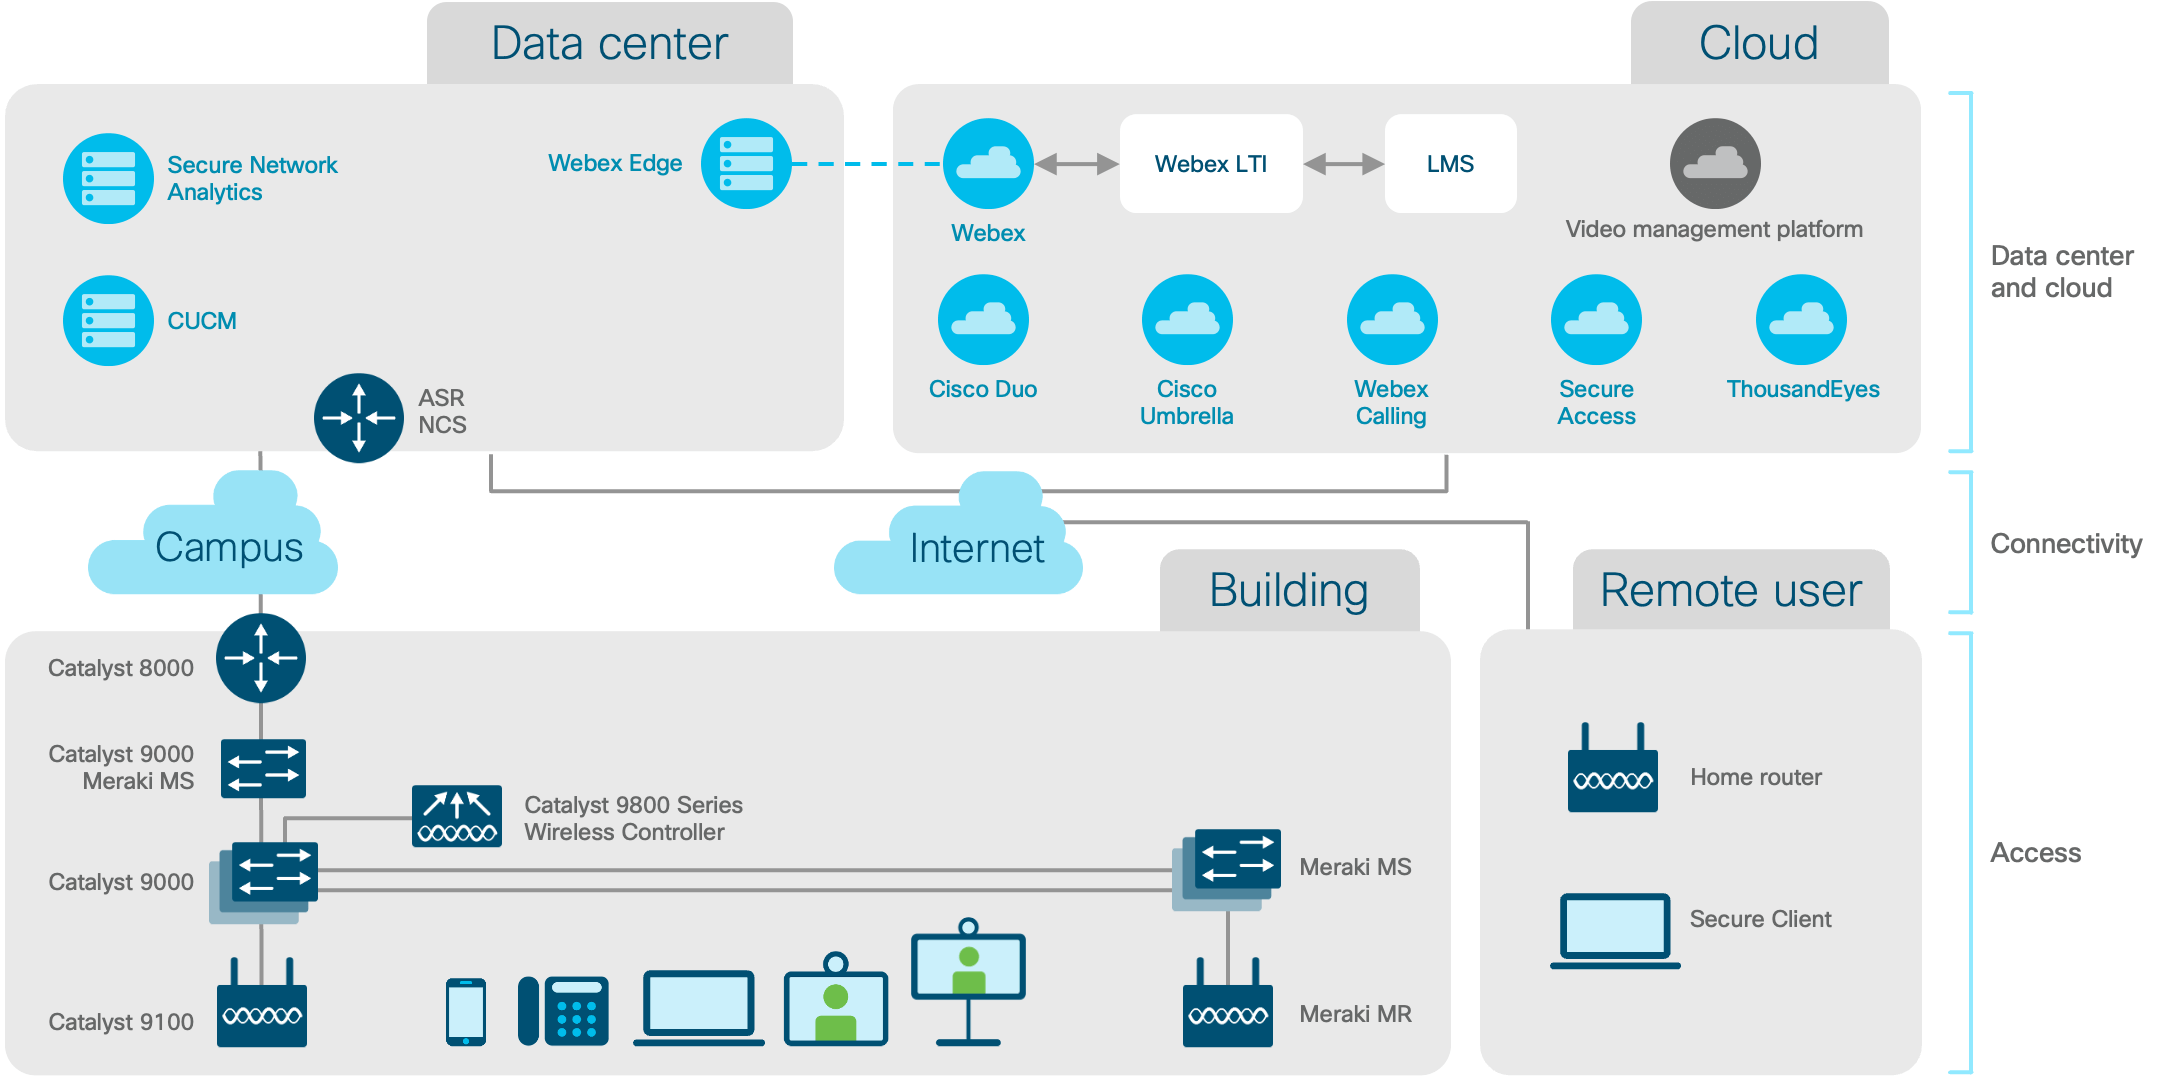Click the 'Data center and cloud' label
This screenshot has height=1080, width=2160.
(2062, 272)
